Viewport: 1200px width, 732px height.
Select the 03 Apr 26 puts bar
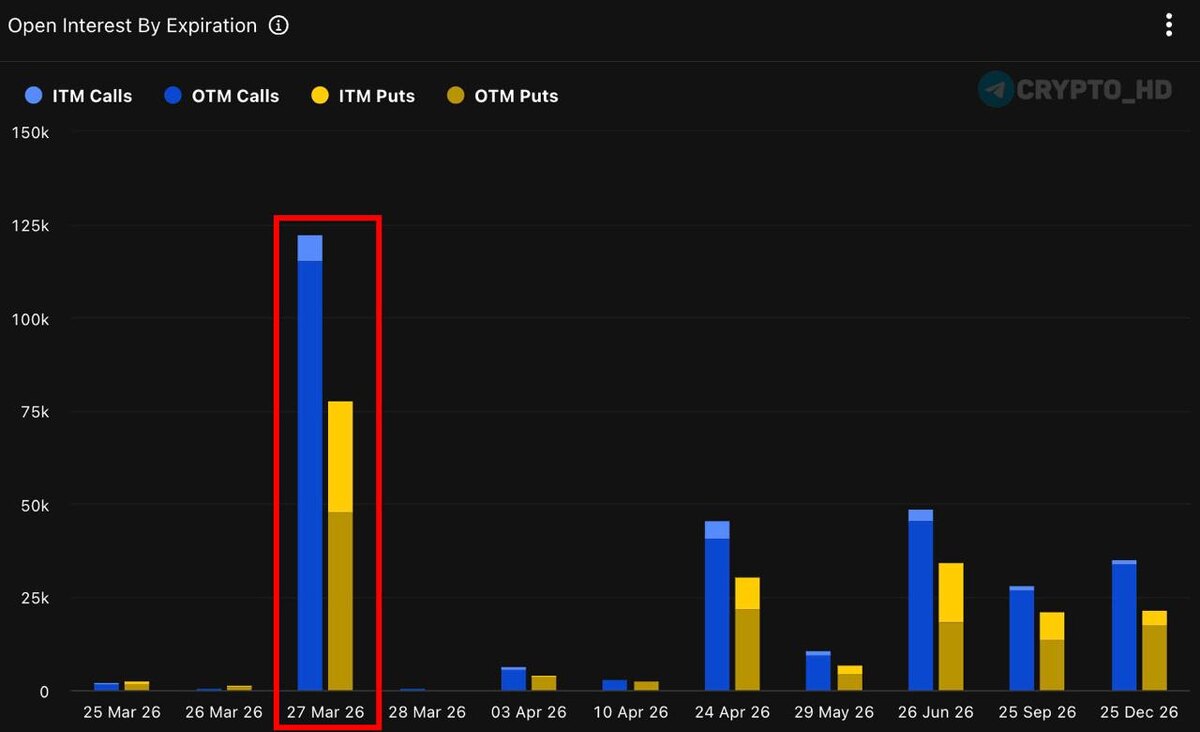[x=543, y=683]
